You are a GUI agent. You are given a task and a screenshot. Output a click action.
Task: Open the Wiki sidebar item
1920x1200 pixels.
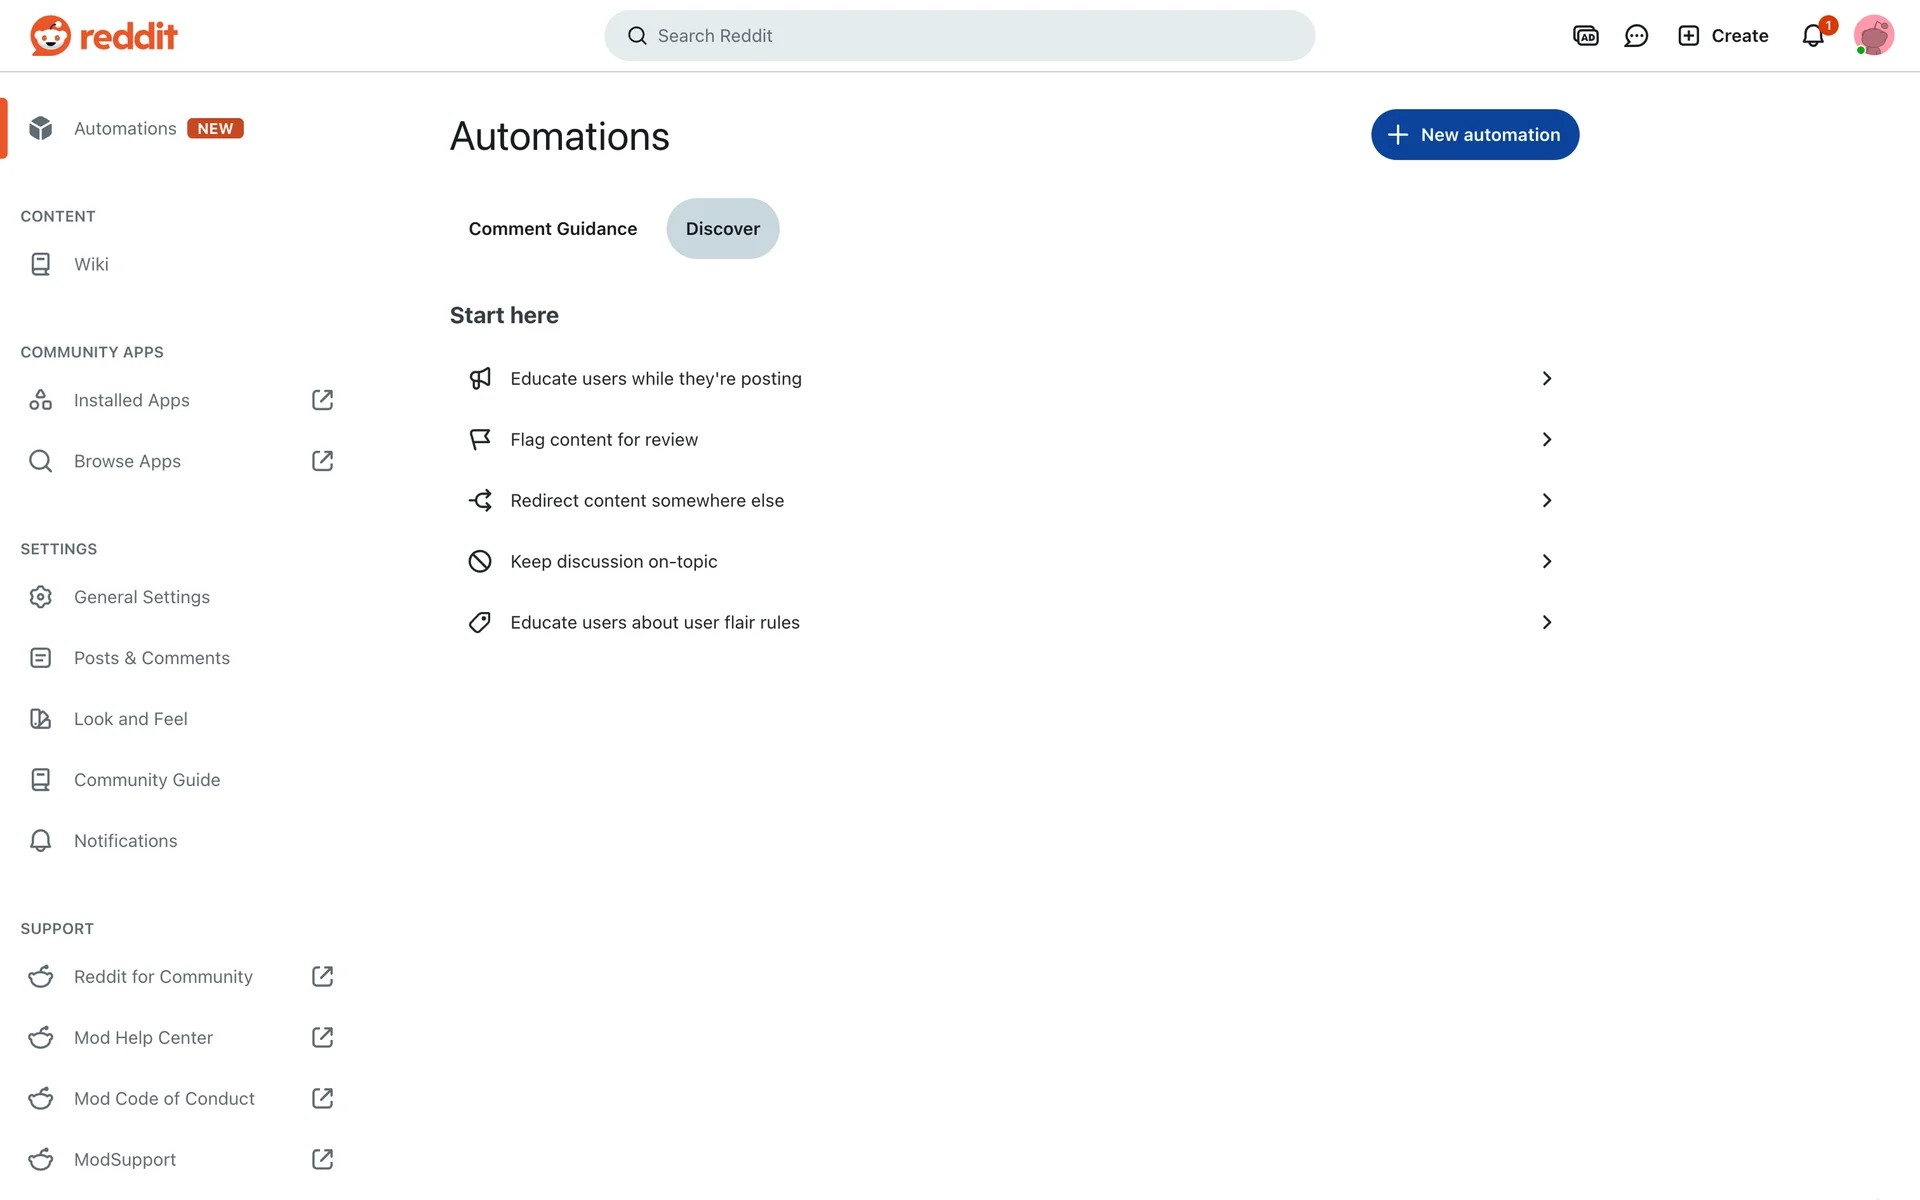pos(91,264)
